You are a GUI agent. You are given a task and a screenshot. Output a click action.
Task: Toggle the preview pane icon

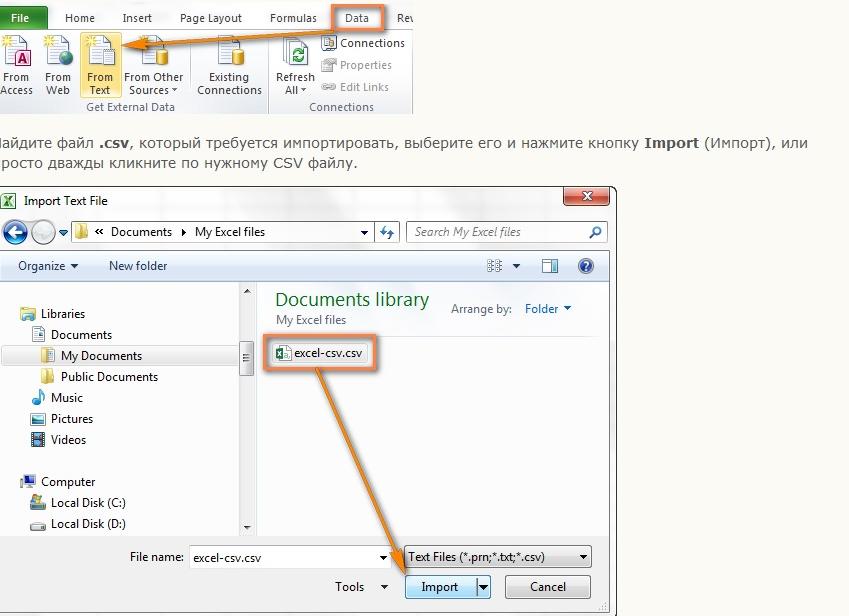550,266
